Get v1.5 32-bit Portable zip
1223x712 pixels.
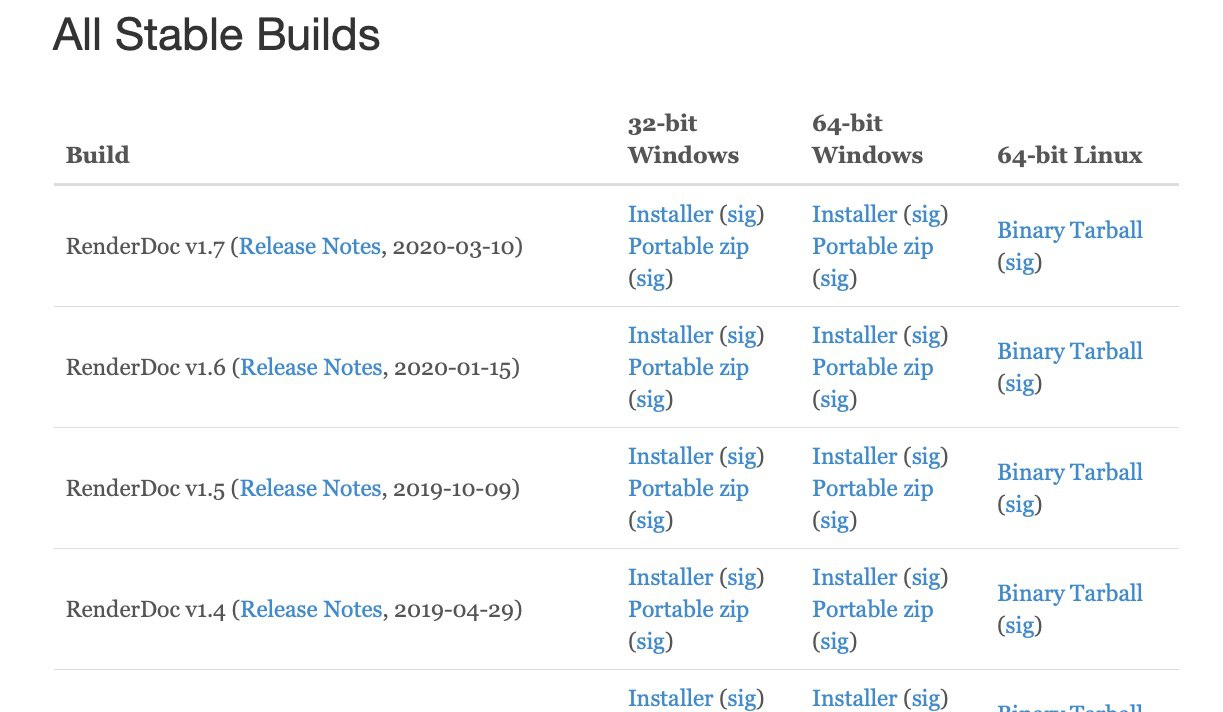click(688, 488)
